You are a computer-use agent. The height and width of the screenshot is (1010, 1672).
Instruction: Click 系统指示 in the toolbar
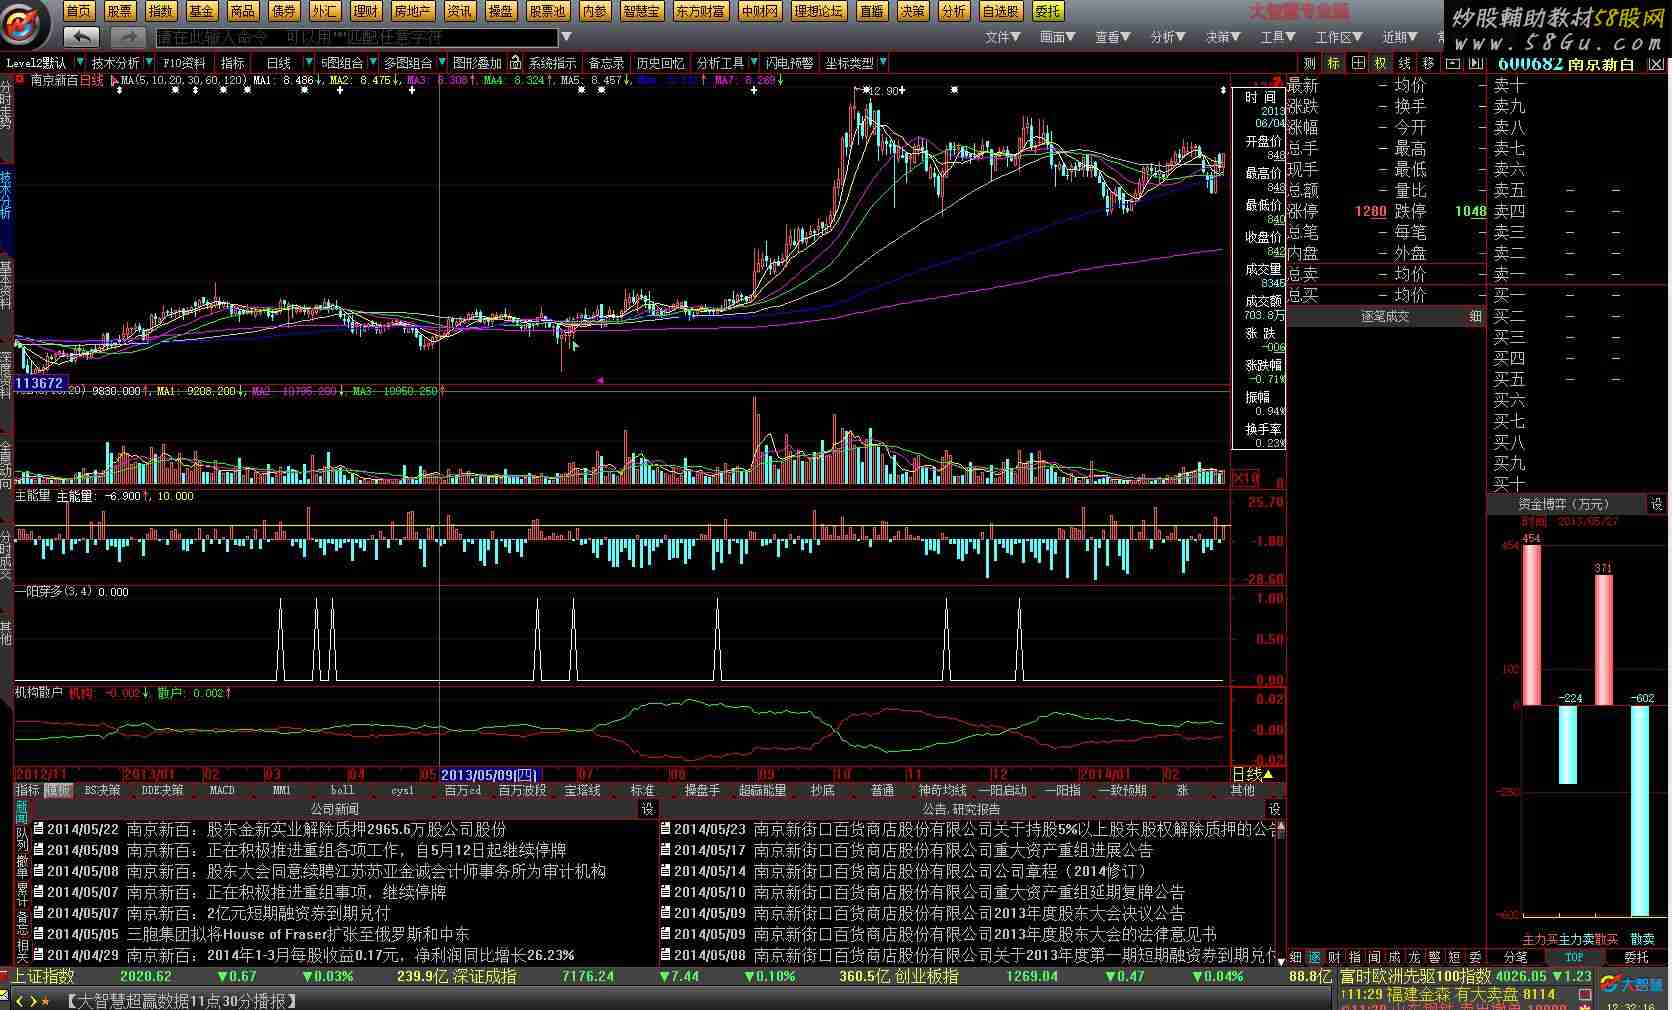(552, 63)
